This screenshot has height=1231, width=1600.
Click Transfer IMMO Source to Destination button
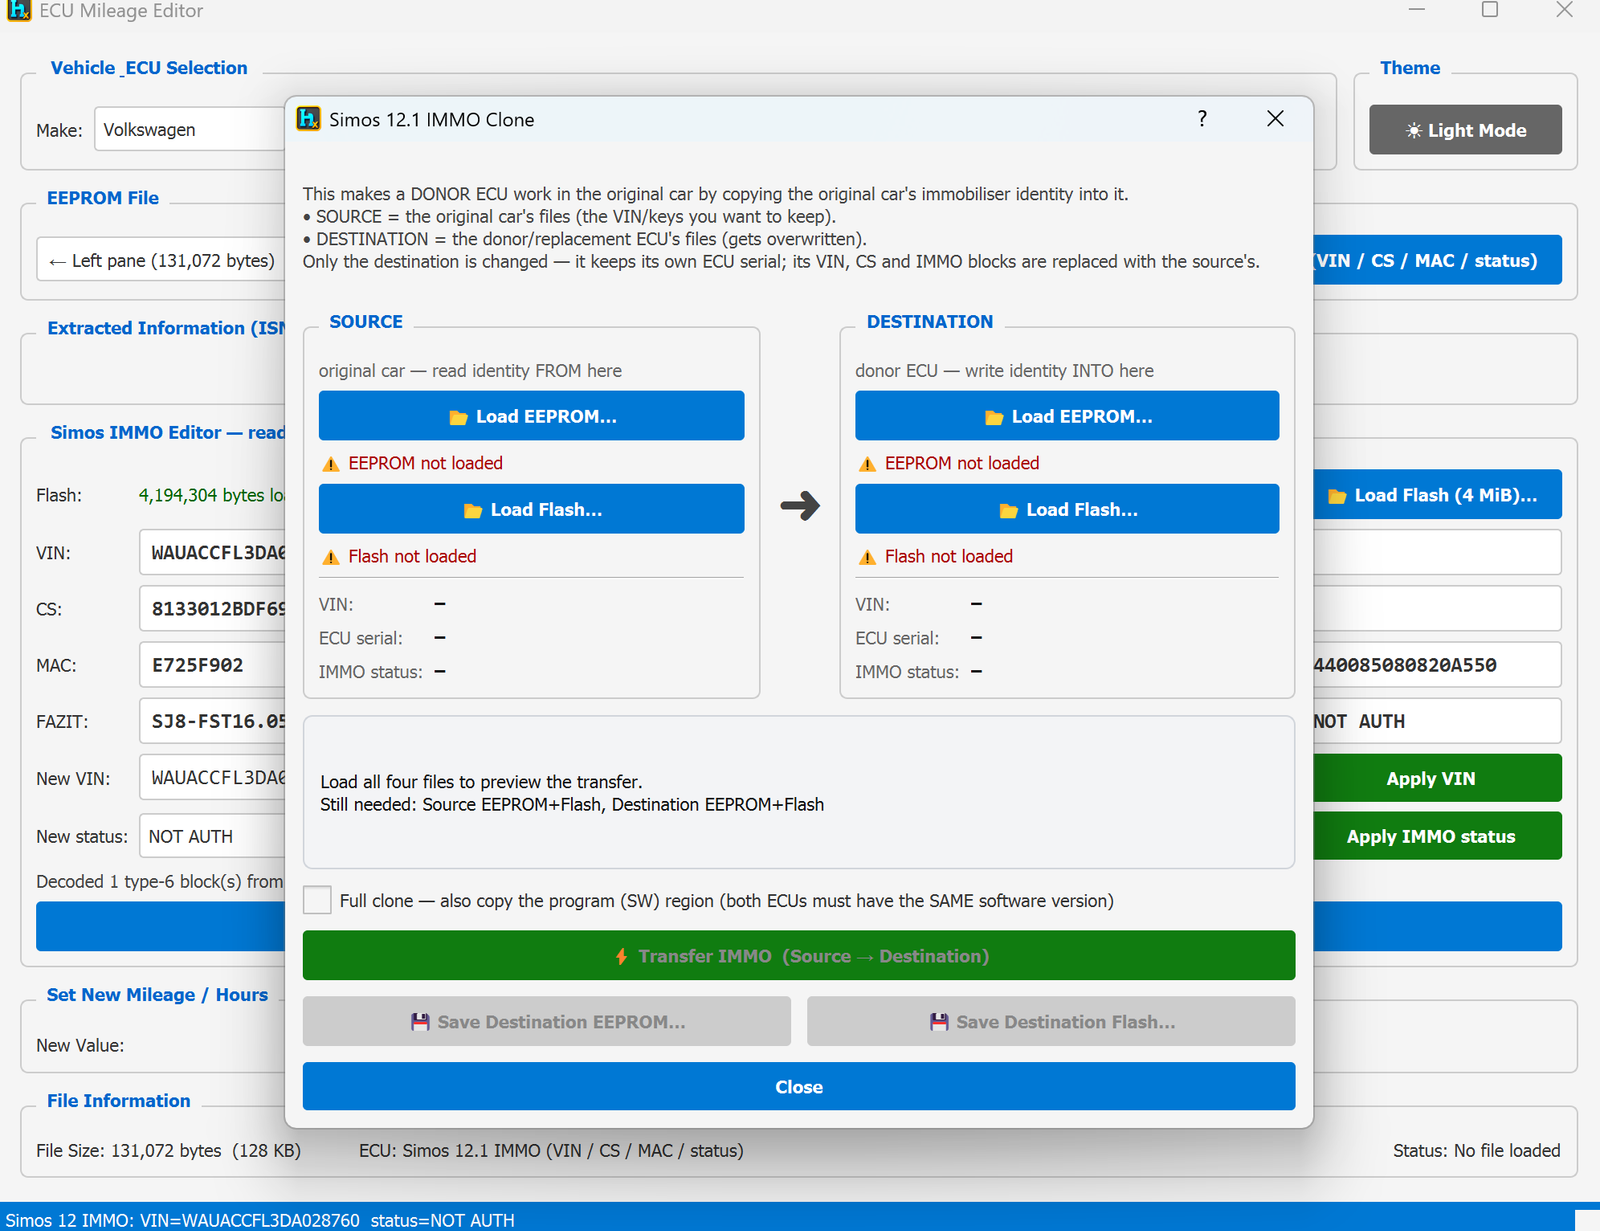click(x=799, y=956)
